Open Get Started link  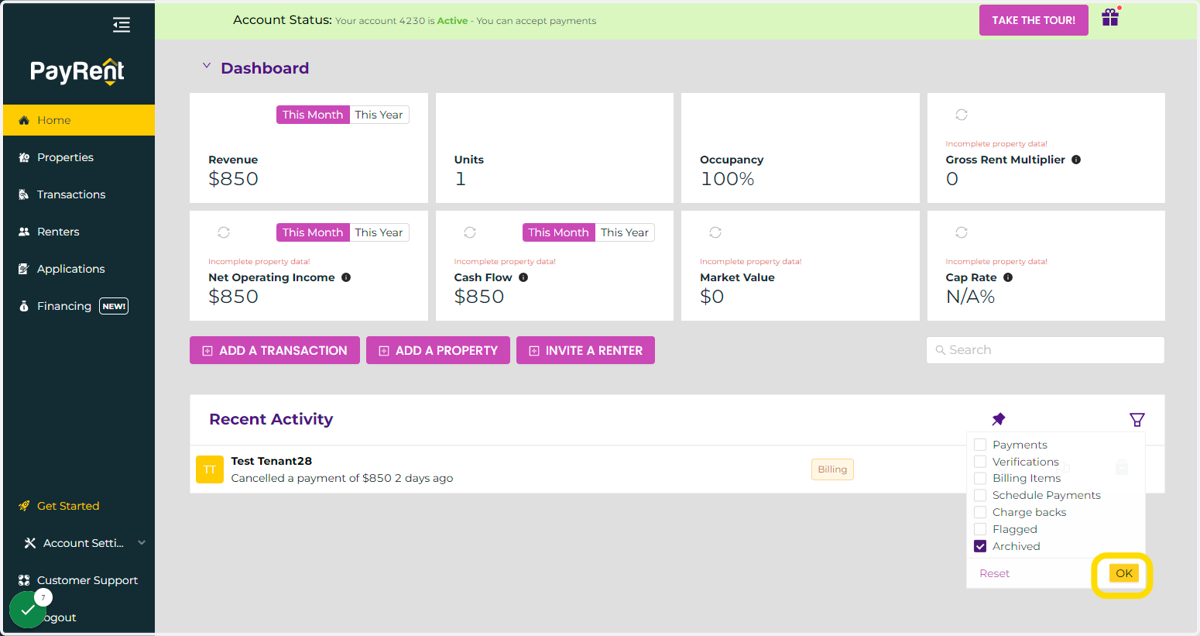pyautogui.click(x=68, y=506)
